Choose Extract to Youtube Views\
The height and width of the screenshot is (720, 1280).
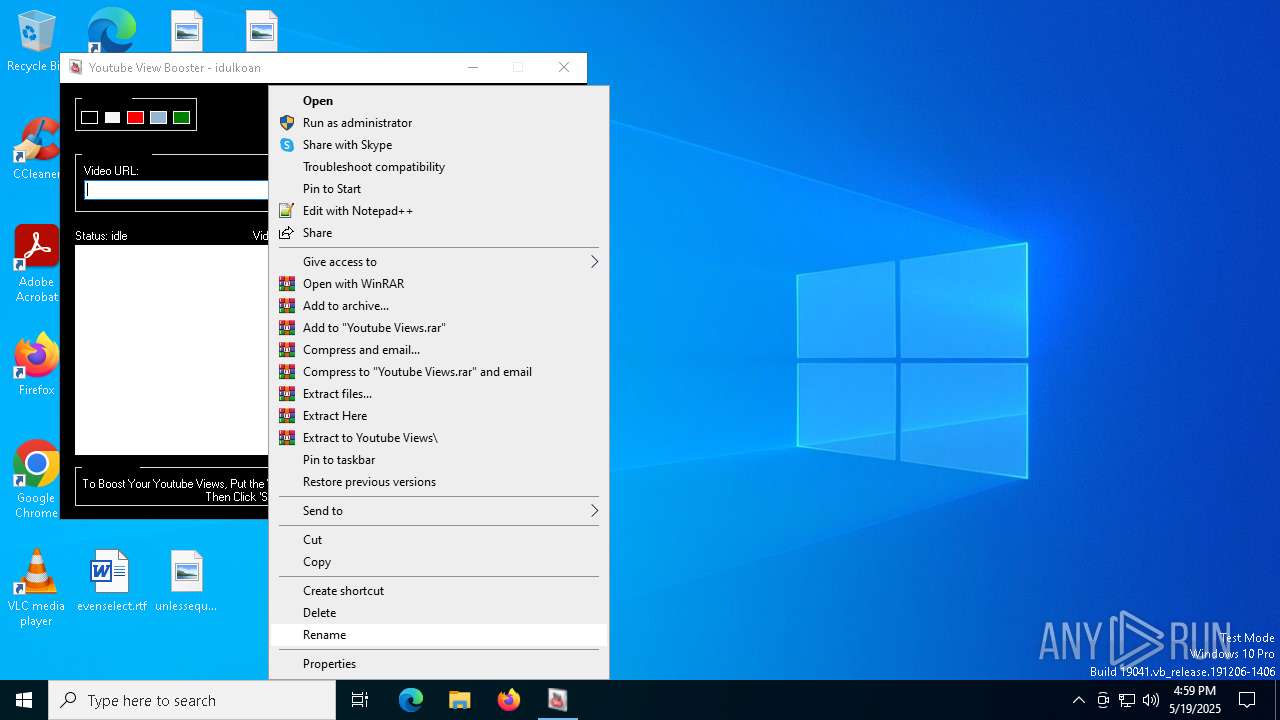[x=439, y=438]
